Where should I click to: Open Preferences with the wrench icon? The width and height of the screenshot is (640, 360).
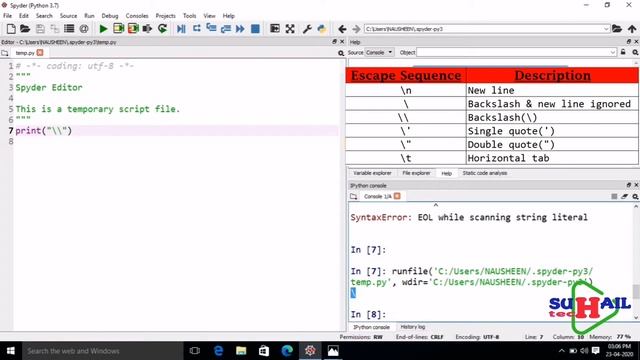307,29
